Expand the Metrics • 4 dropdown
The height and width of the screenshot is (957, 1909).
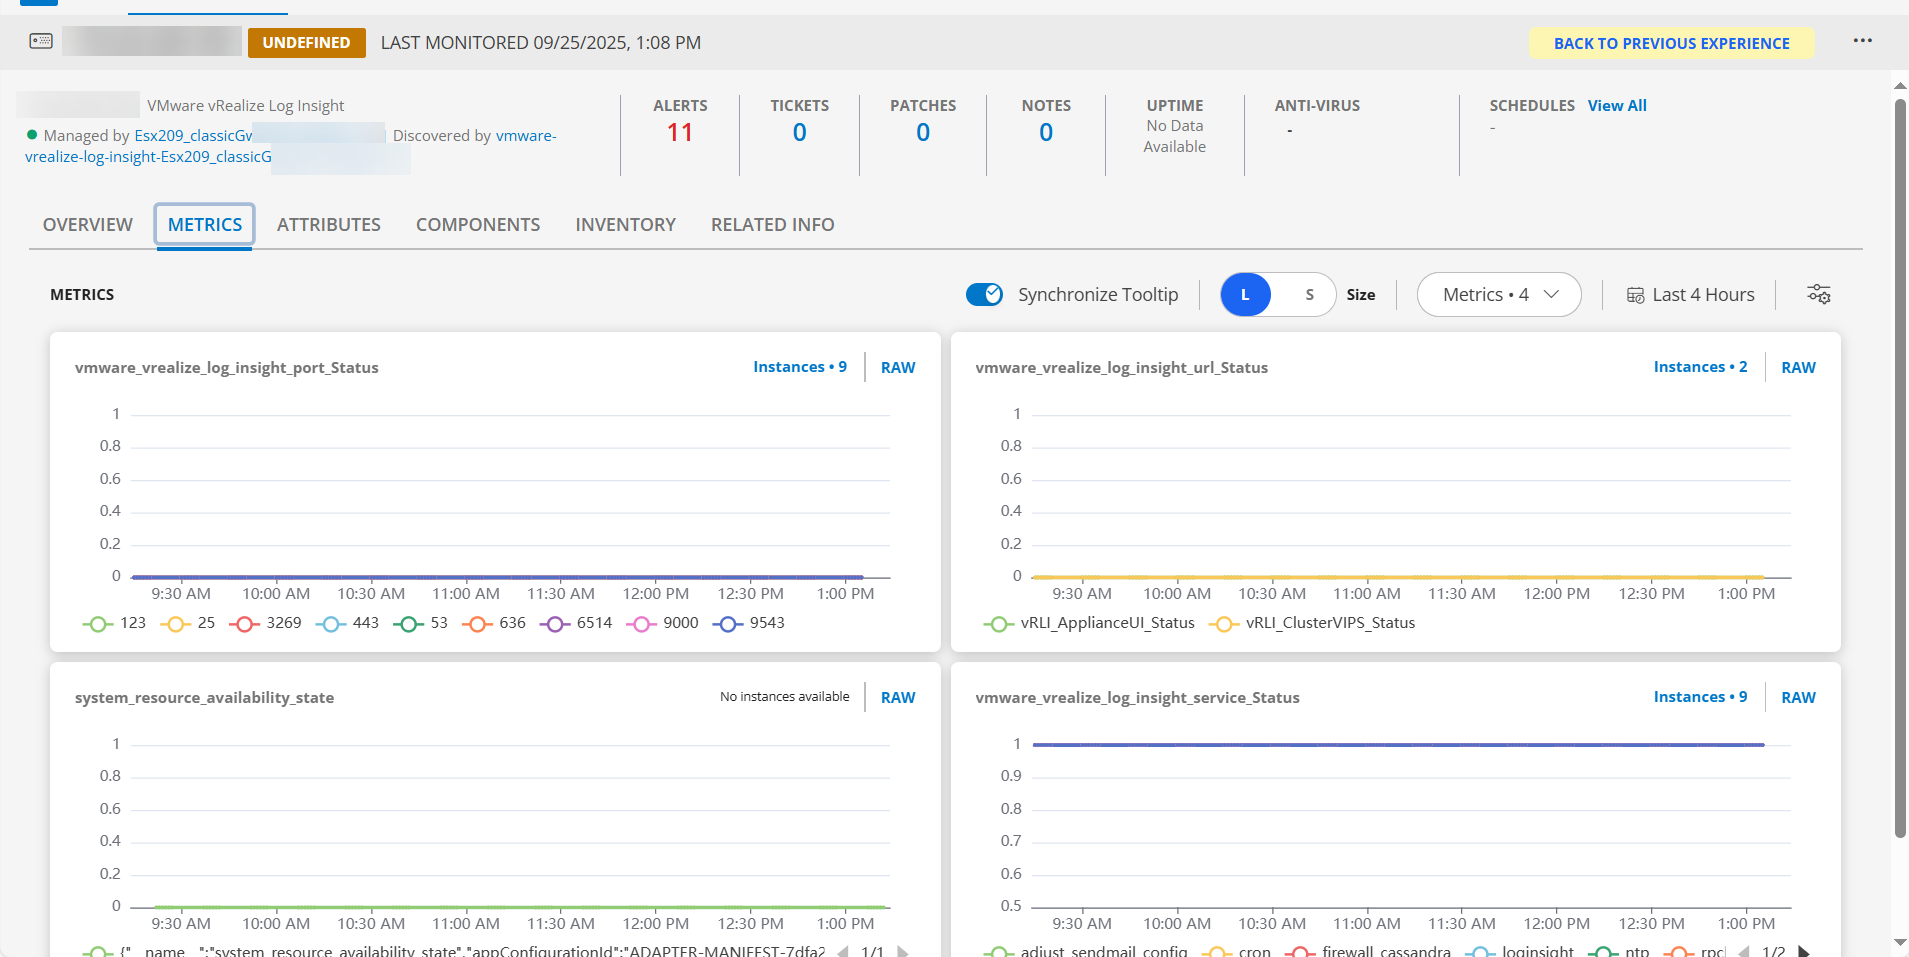click(1498, 295)
